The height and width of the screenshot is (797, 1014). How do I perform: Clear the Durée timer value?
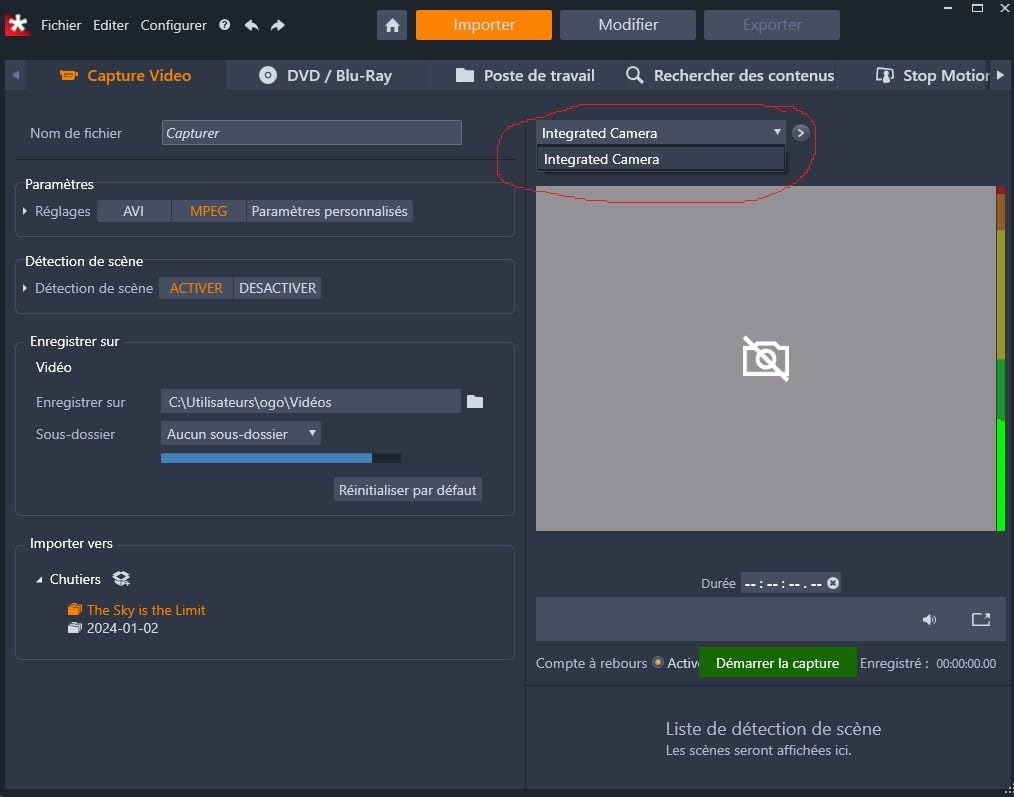pos(834,583)
